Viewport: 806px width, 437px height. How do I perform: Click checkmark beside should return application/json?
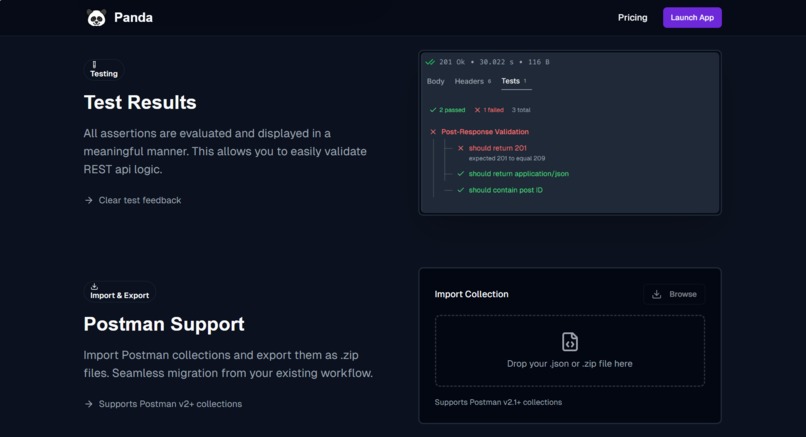point(461,174)
